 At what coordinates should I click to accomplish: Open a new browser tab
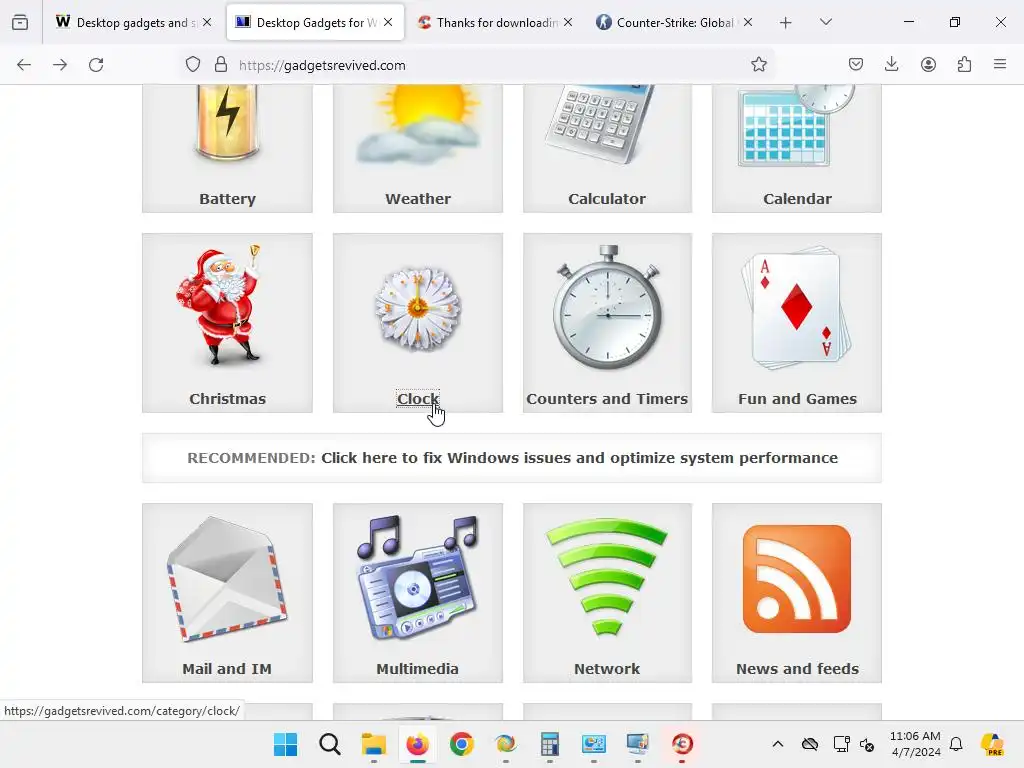point(786,23)
